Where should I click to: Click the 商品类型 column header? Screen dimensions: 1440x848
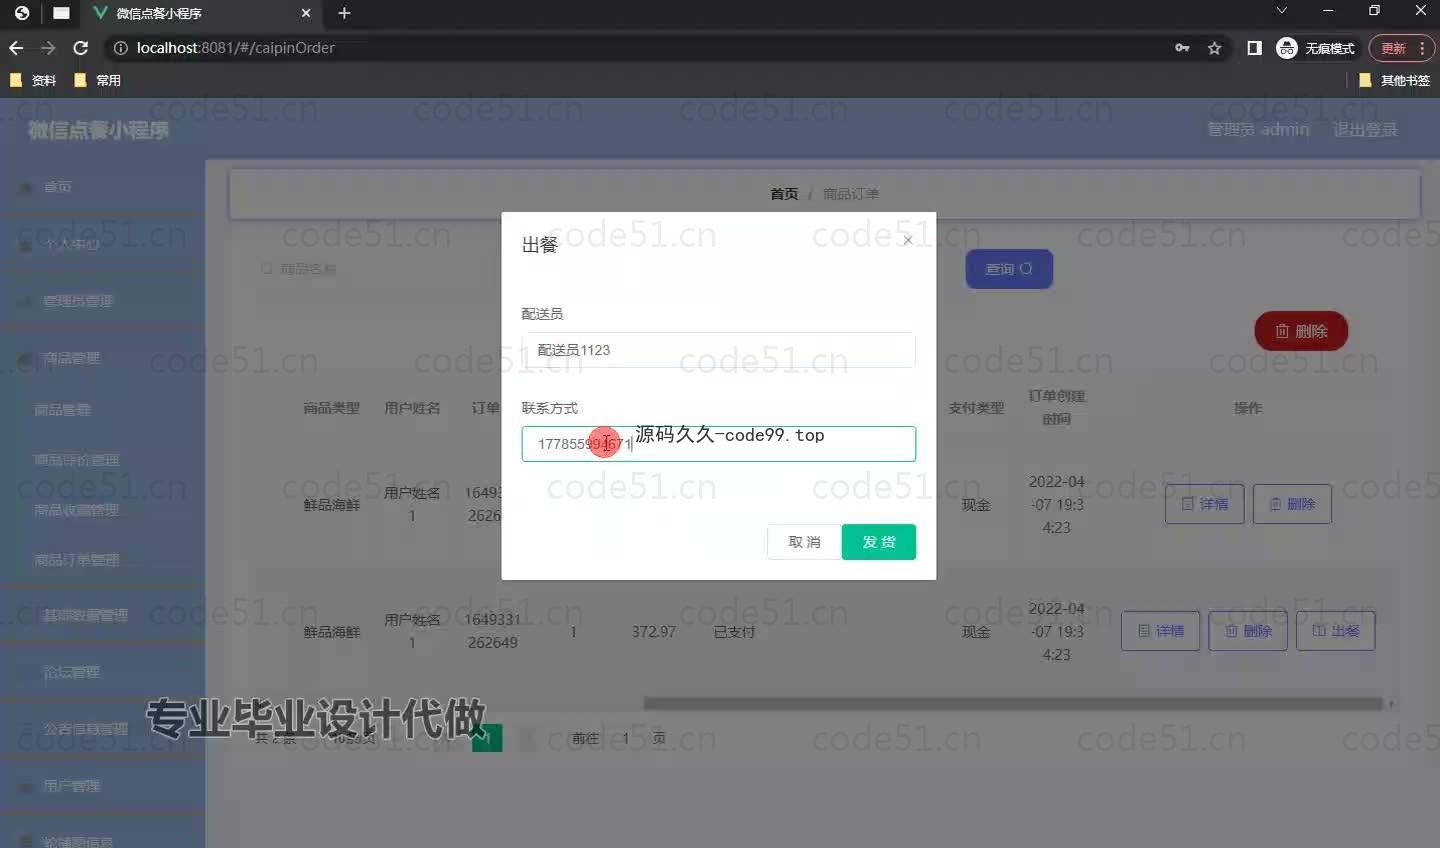click(332, 408)
